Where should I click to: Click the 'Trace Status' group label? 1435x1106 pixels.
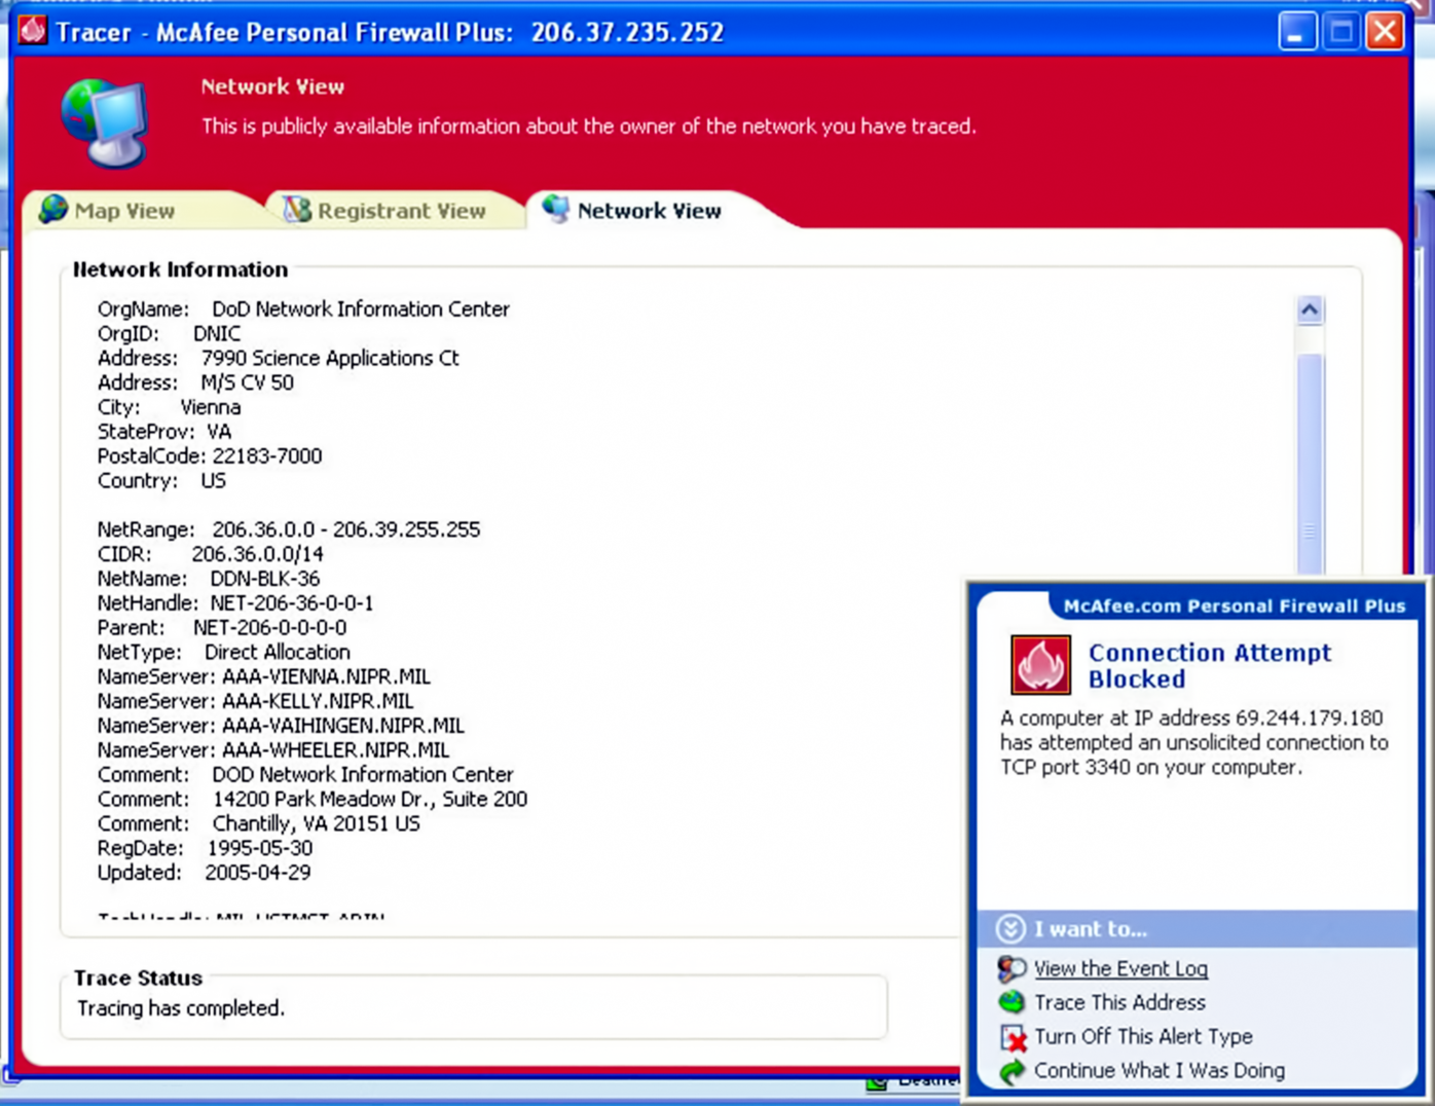138,978
